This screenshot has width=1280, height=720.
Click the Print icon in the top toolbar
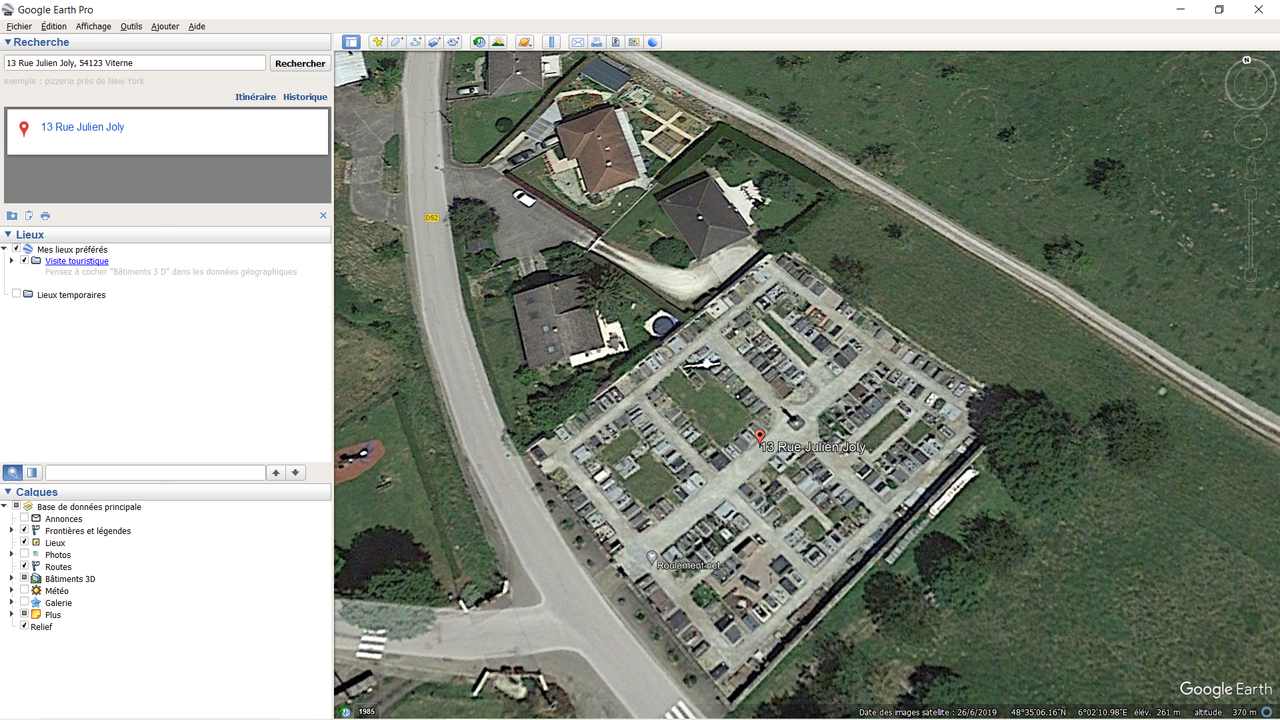597,42
